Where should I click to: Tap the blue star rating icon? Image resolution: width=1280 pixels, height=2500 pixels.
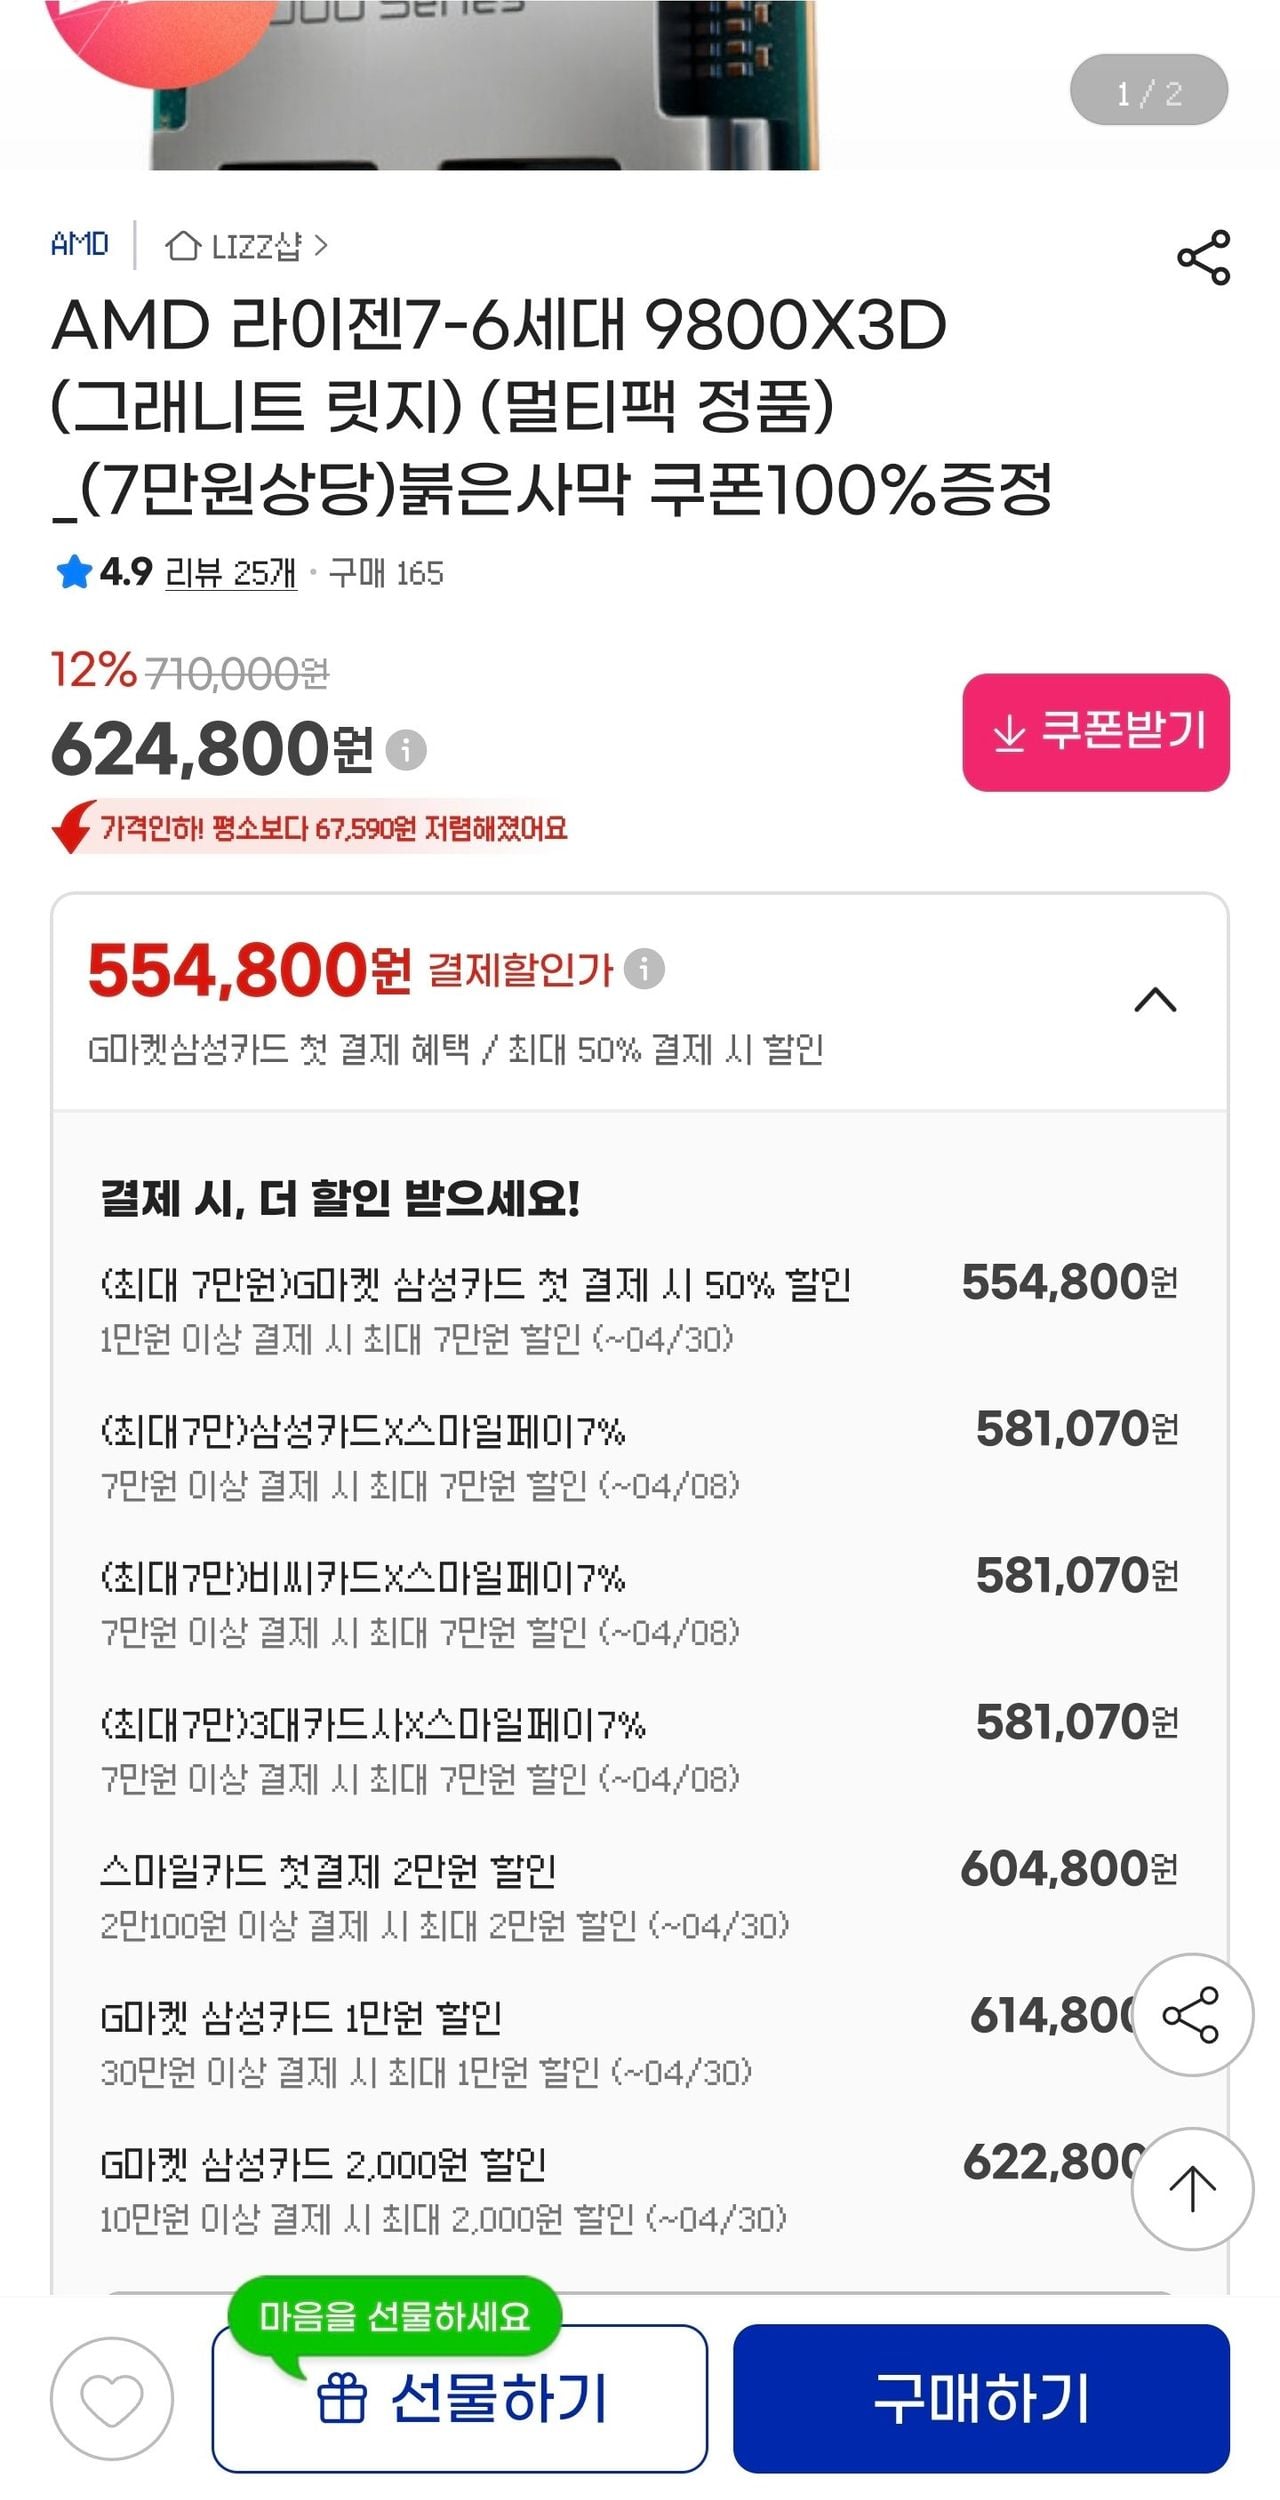(x=74, y=573)
